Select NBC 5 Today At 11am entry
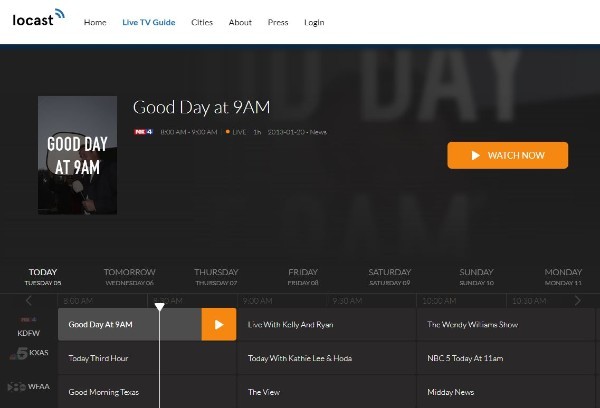 coord(505,358)
